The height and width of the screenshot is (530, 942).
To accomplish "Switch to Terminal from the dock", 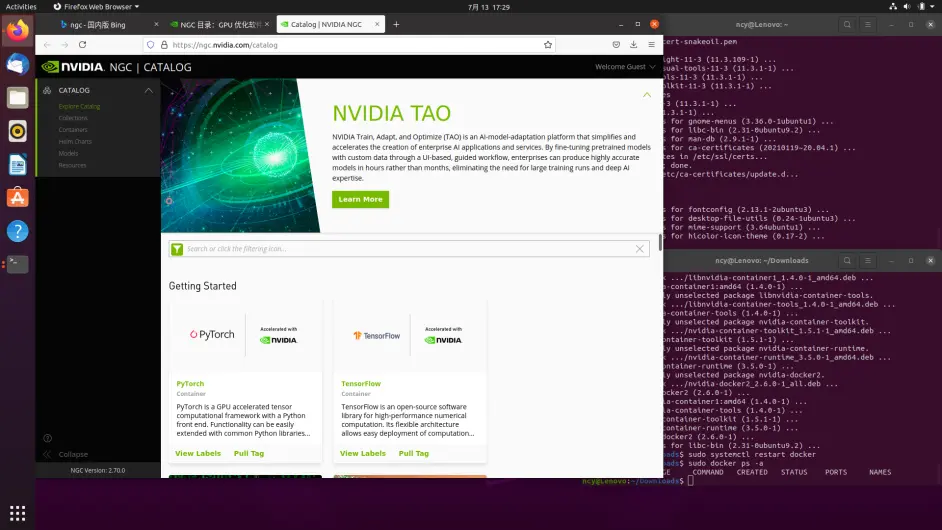I will click(x=17, y=264).
